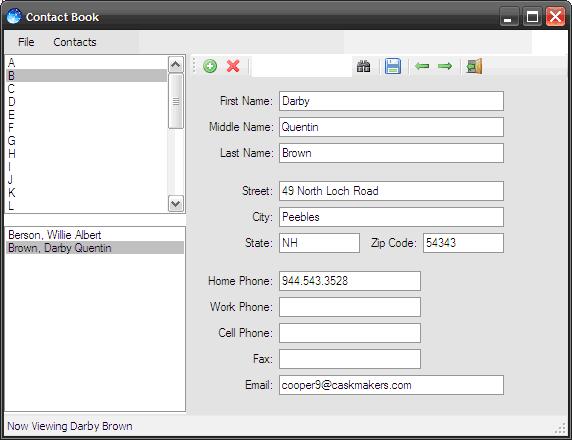
Task: Click the letter list scroll up arrow
Action: pos(176,65)
